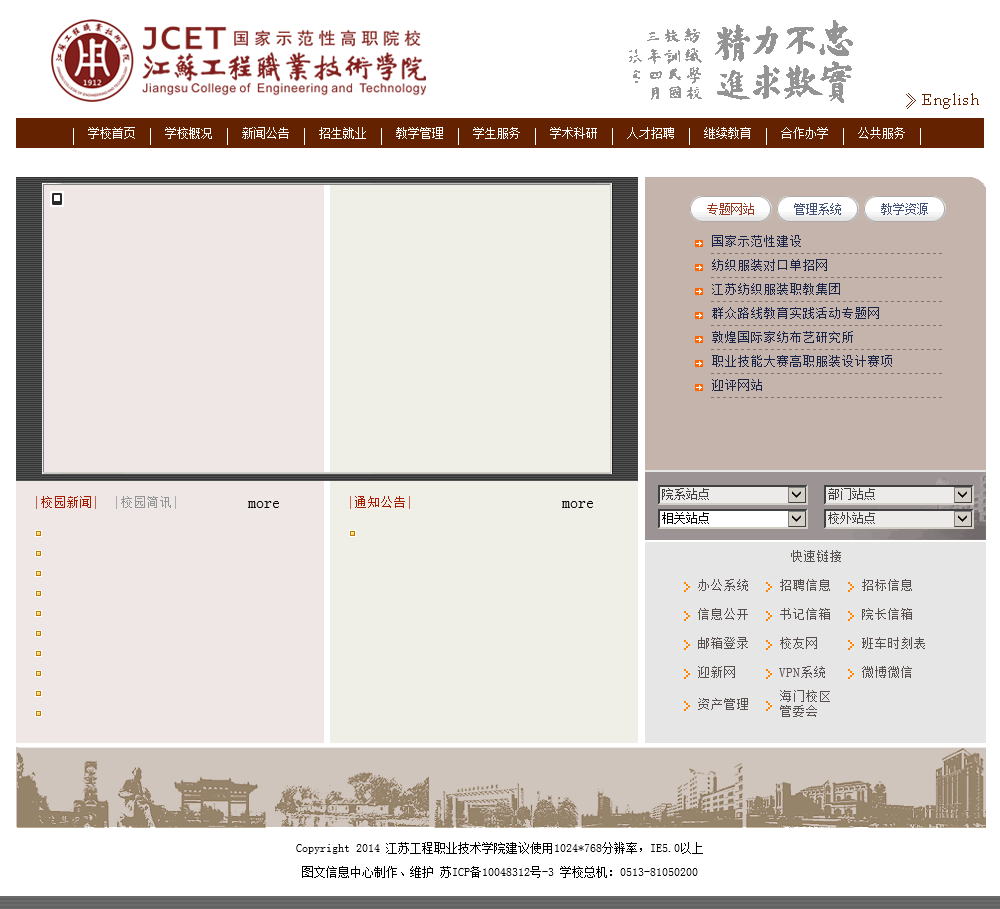The width and height of the screenshot is (1000, 909).
Task: Switch to 专题网站 tab
Action: click(x=730, y=209)
